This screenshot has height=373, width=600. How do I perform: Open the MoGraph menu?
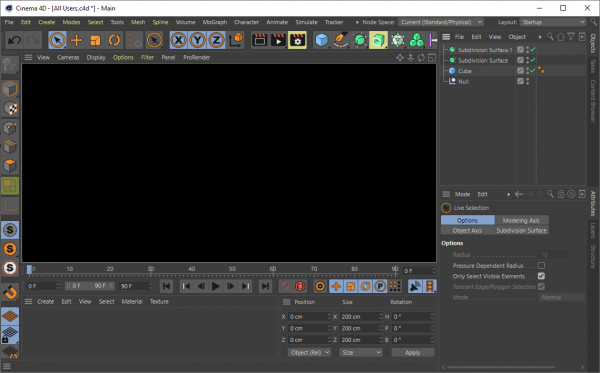[215, 22]
